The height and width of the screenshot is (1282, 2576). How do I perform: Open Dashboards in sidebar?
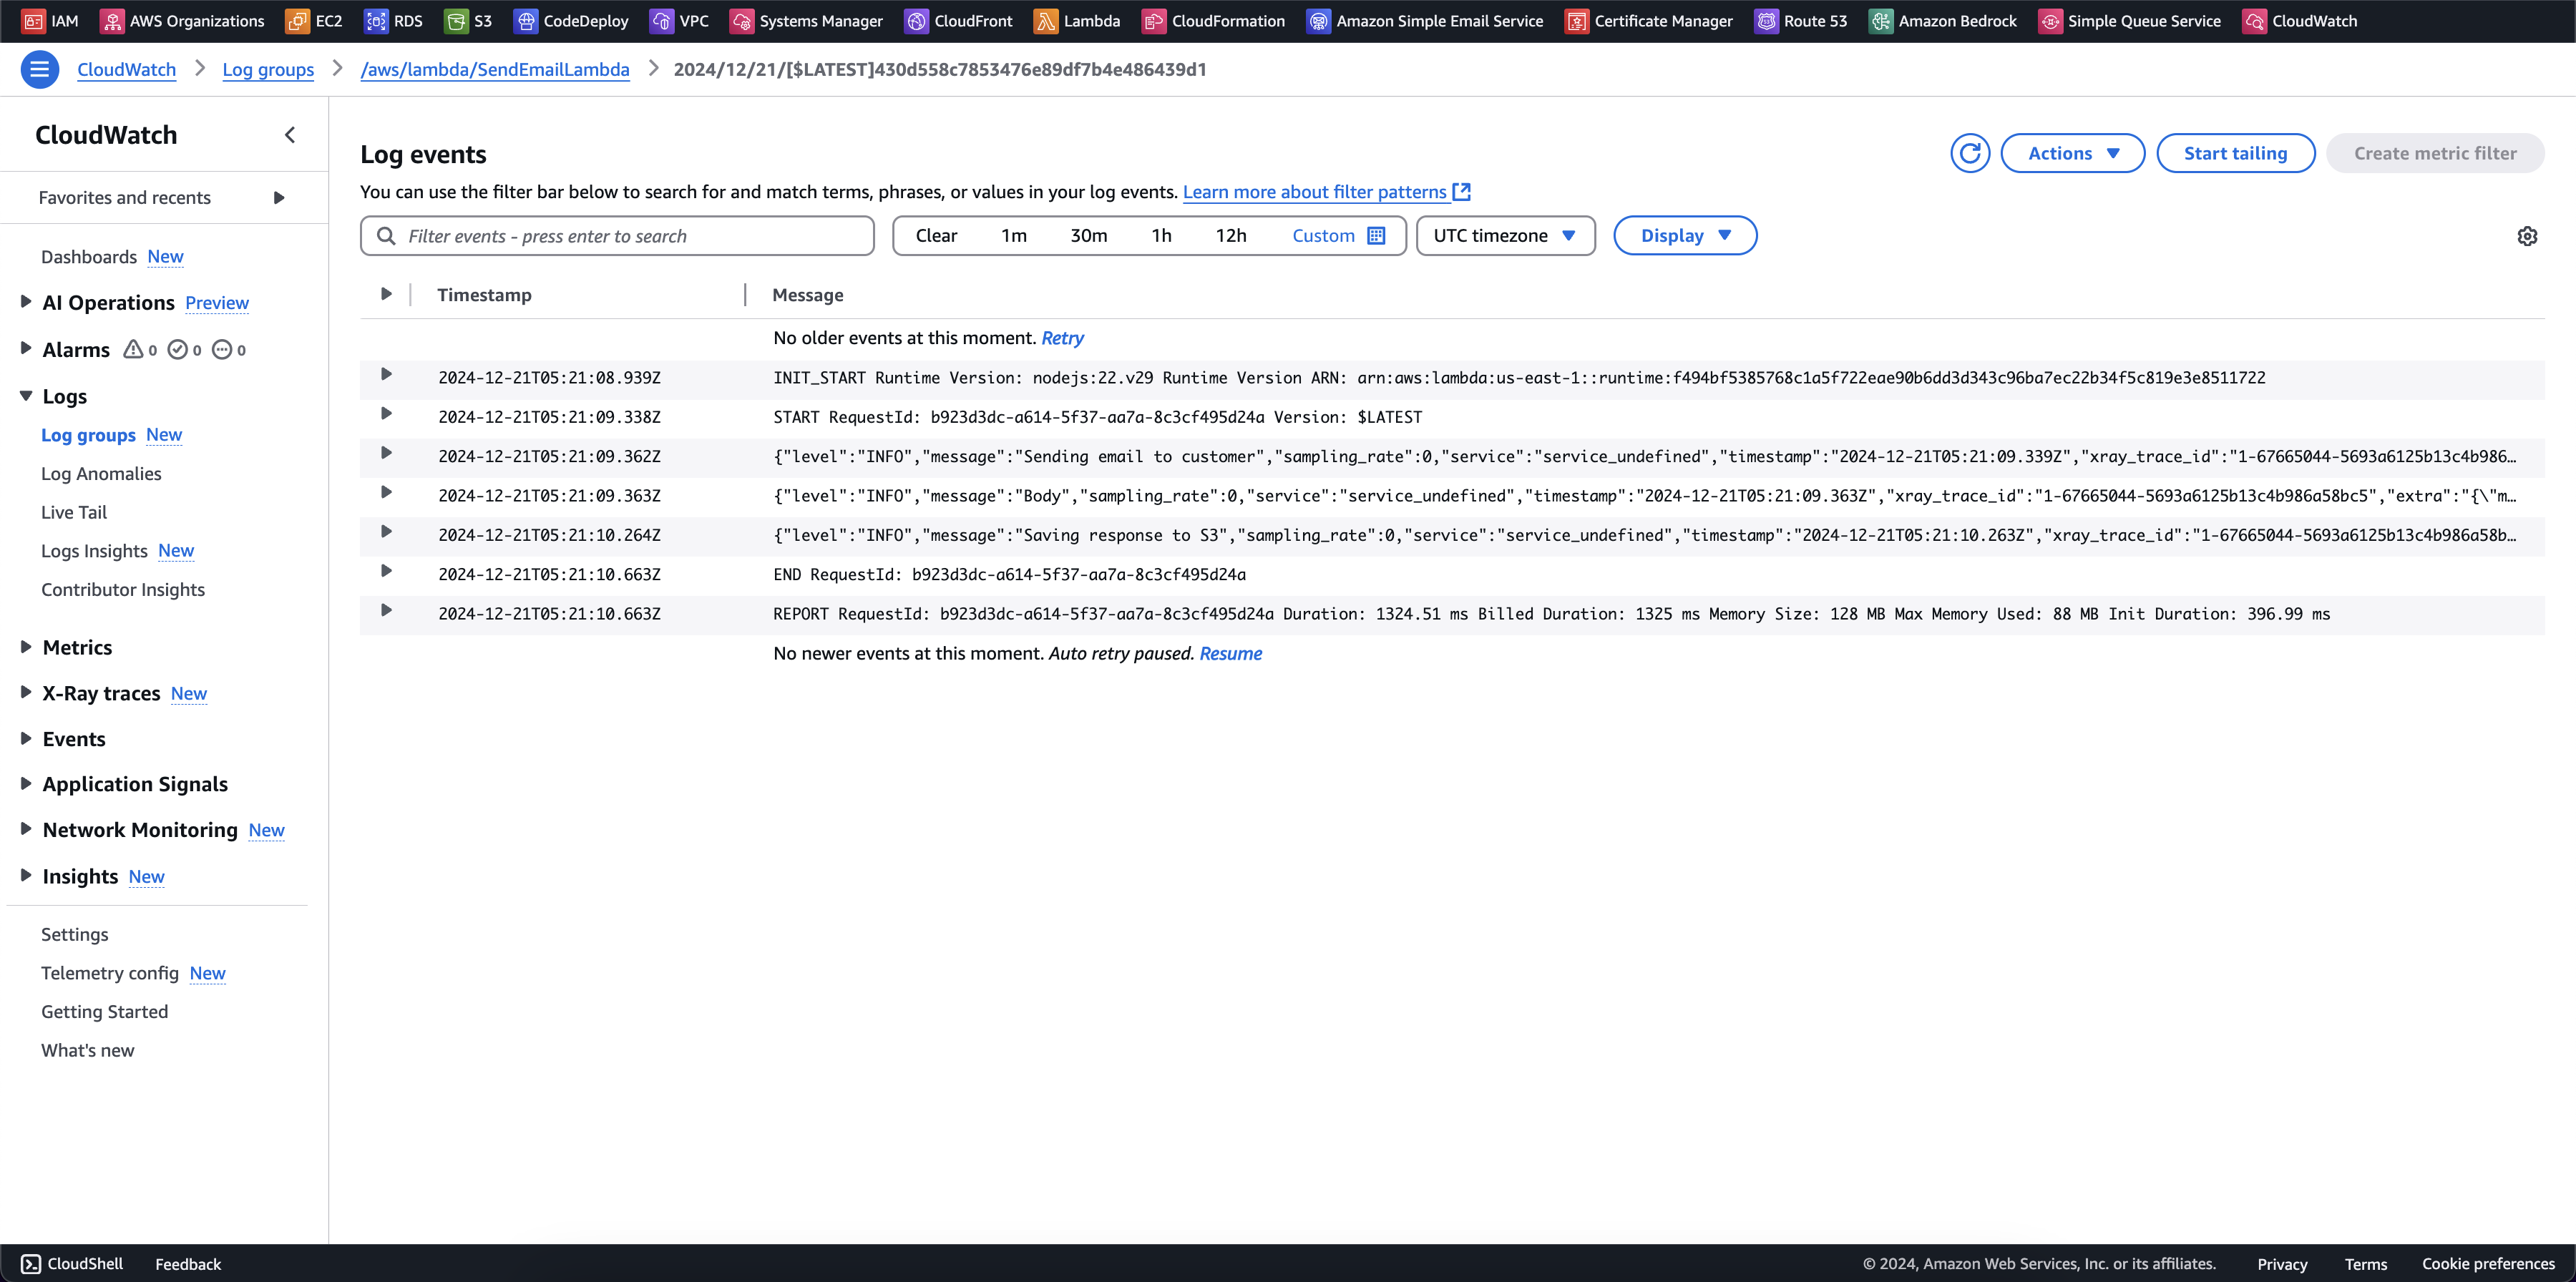89,257
